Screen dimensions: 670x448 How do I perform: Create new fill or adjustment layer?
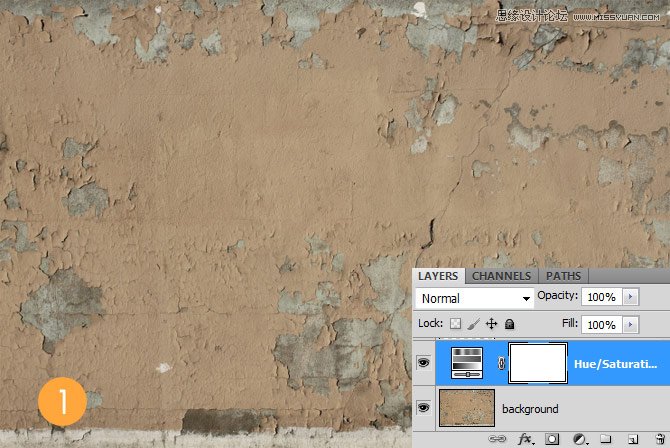pos(579,439)
